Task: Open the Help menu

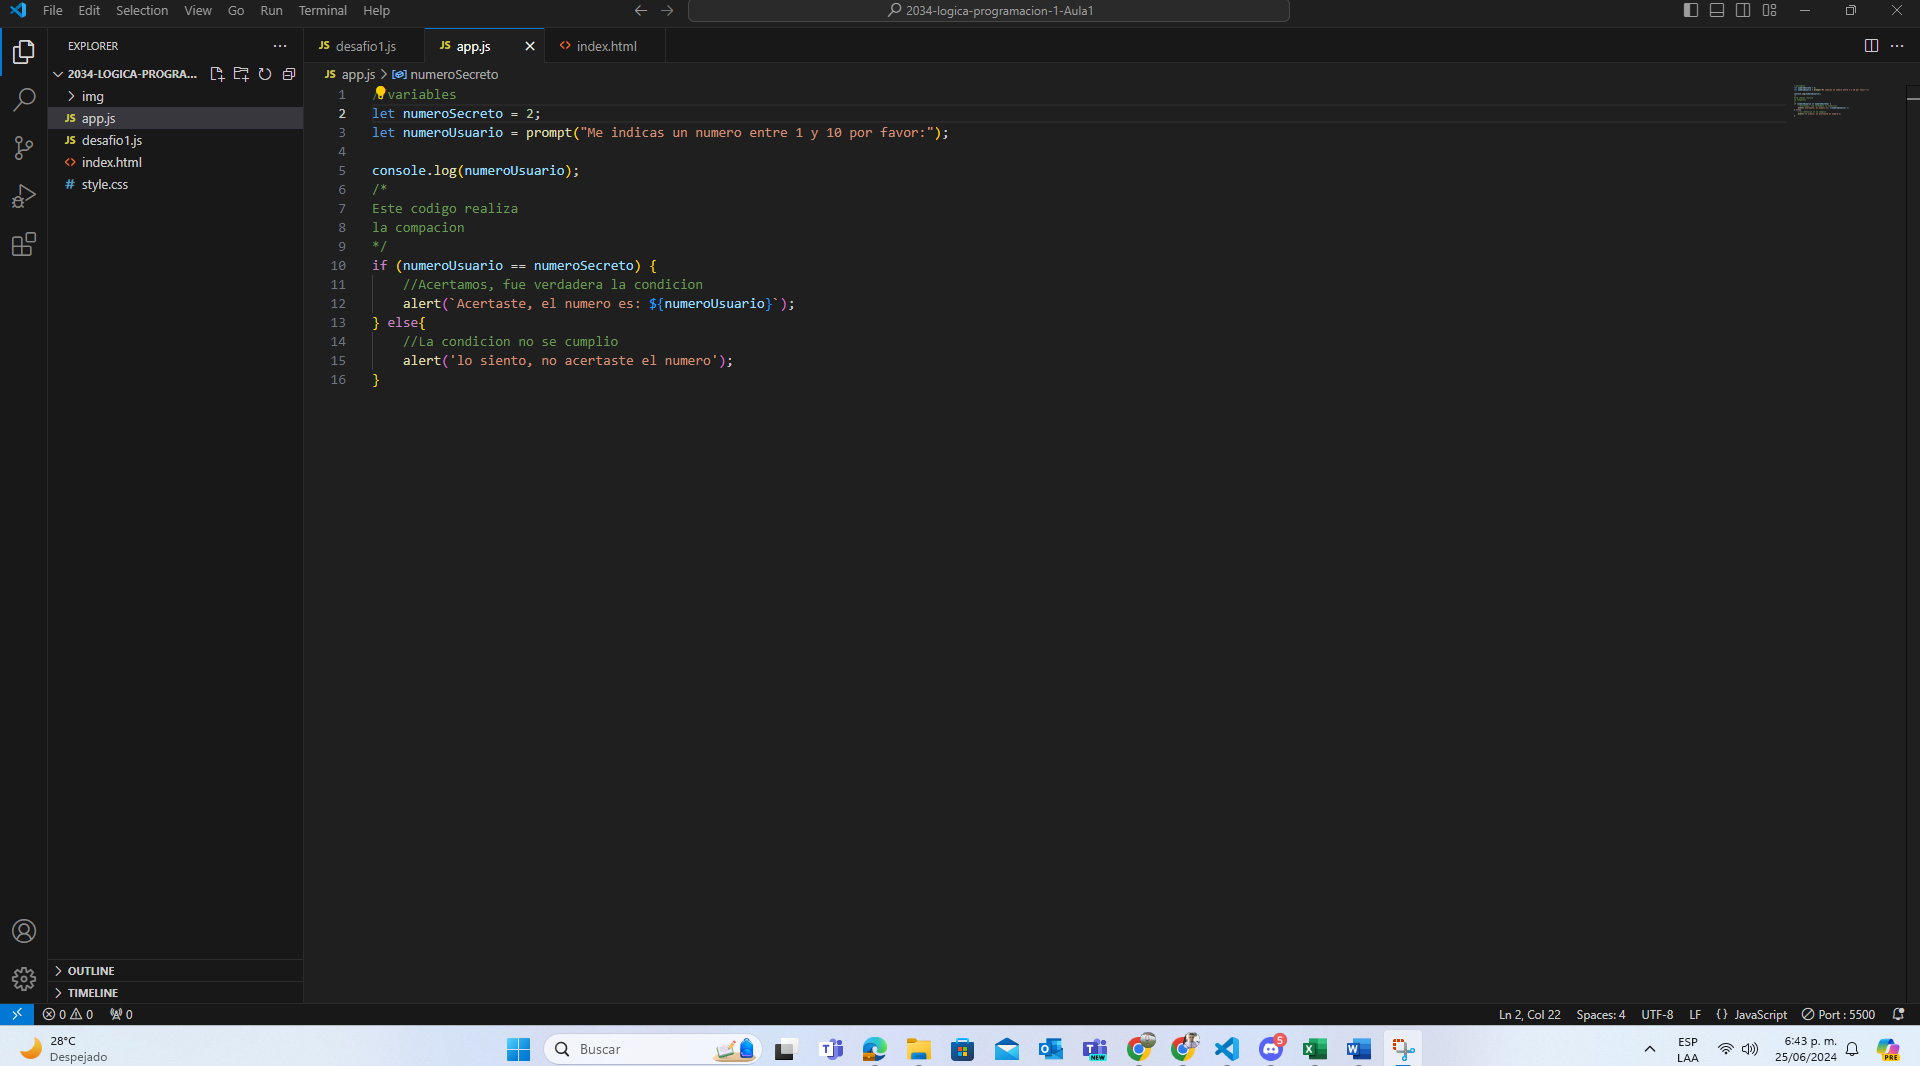Action: tap(376, 10)
